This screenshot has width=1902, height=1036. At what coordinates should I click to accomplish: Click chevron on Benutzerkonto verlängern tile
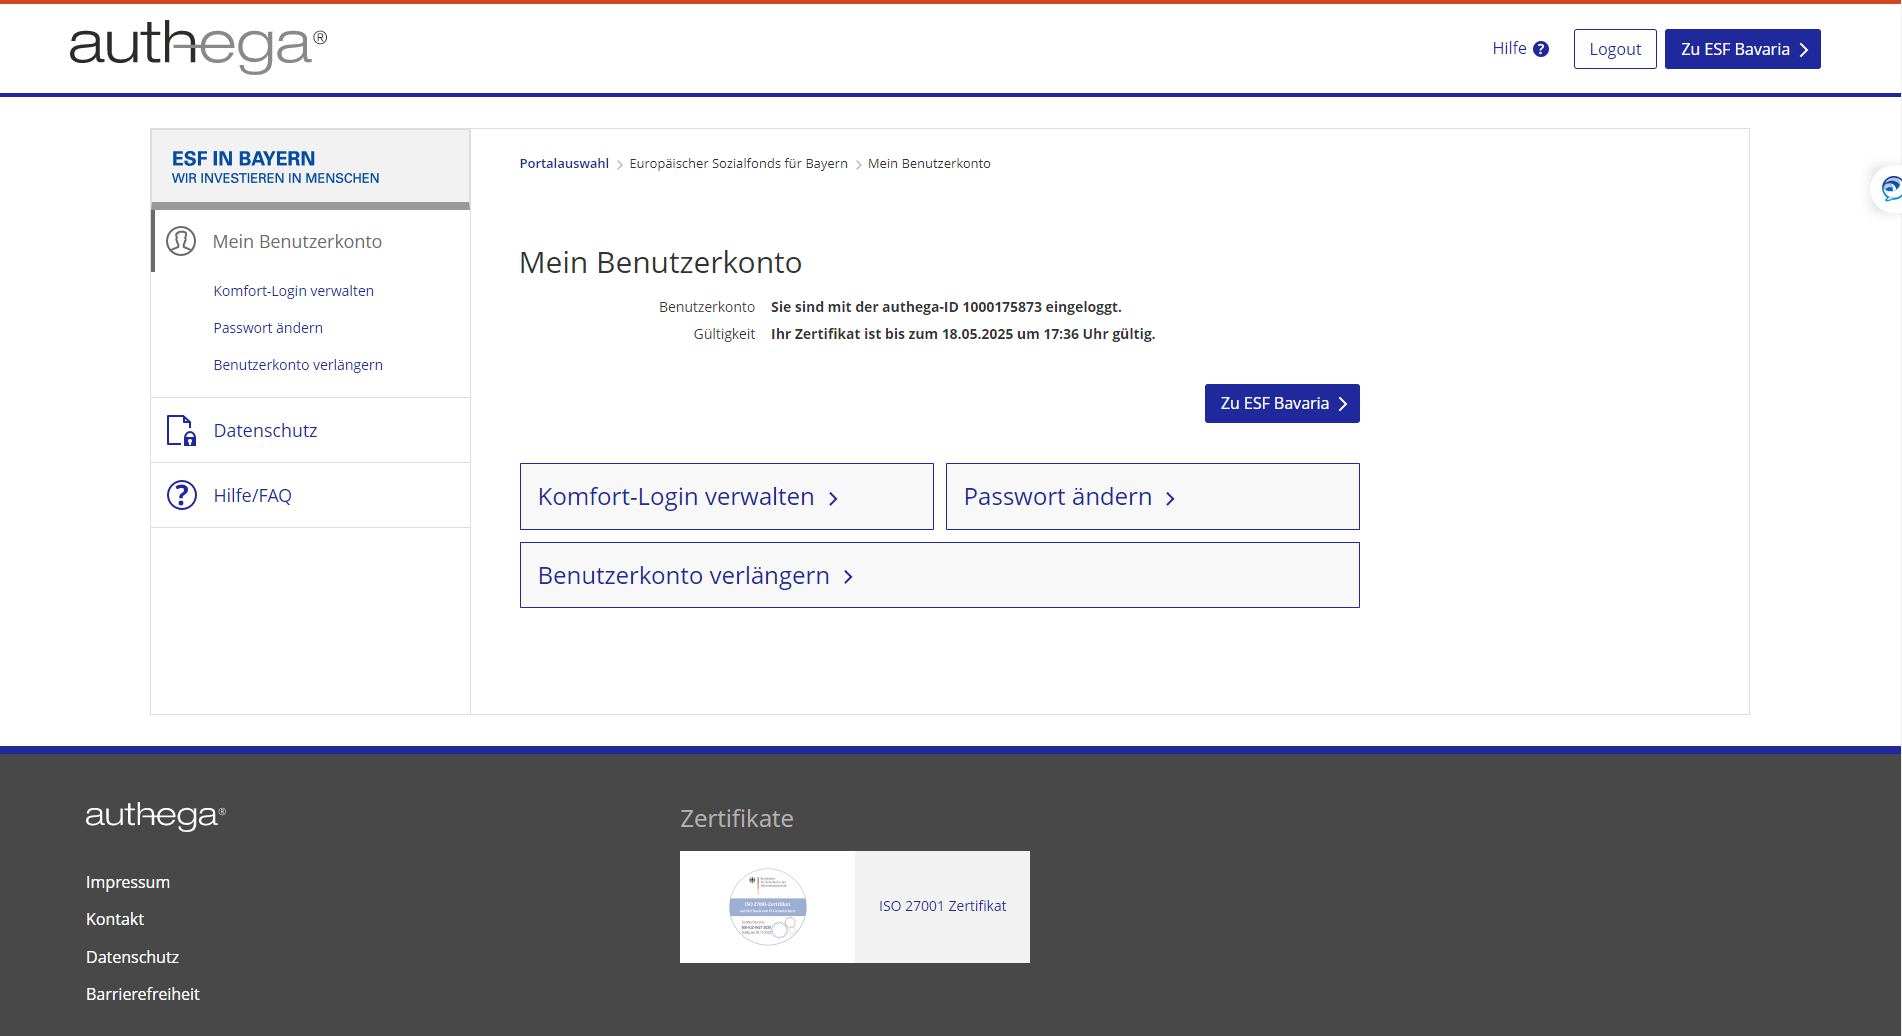pos(848,577)
